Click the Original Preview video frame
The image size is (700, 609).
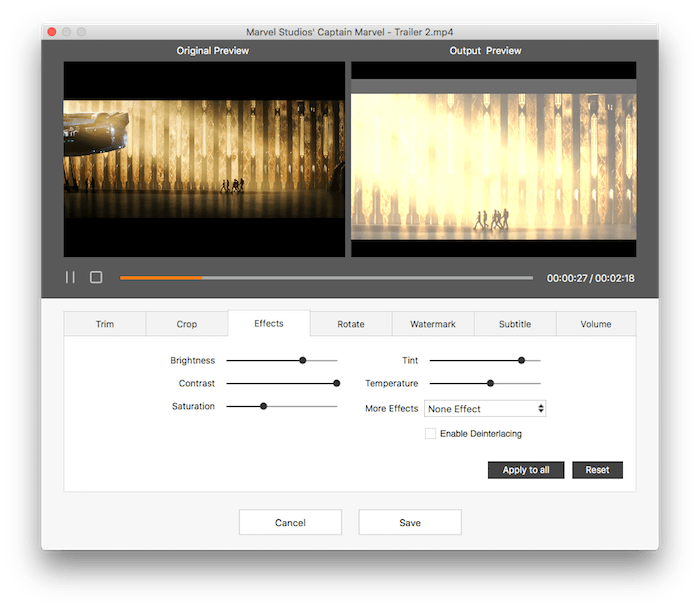coord(204,159)
